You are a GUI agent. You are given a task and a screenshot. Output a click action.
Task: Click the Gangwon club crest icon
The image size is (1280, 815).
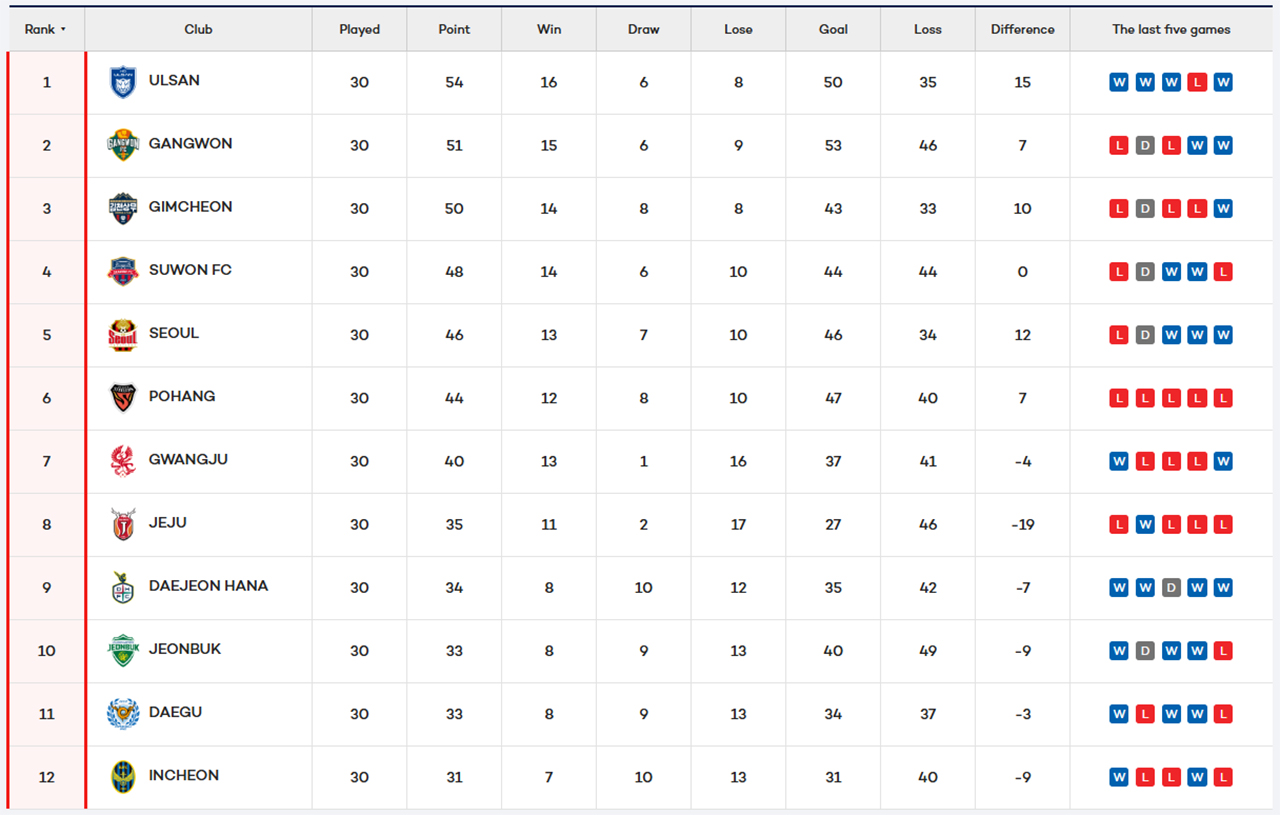(123, 145)
